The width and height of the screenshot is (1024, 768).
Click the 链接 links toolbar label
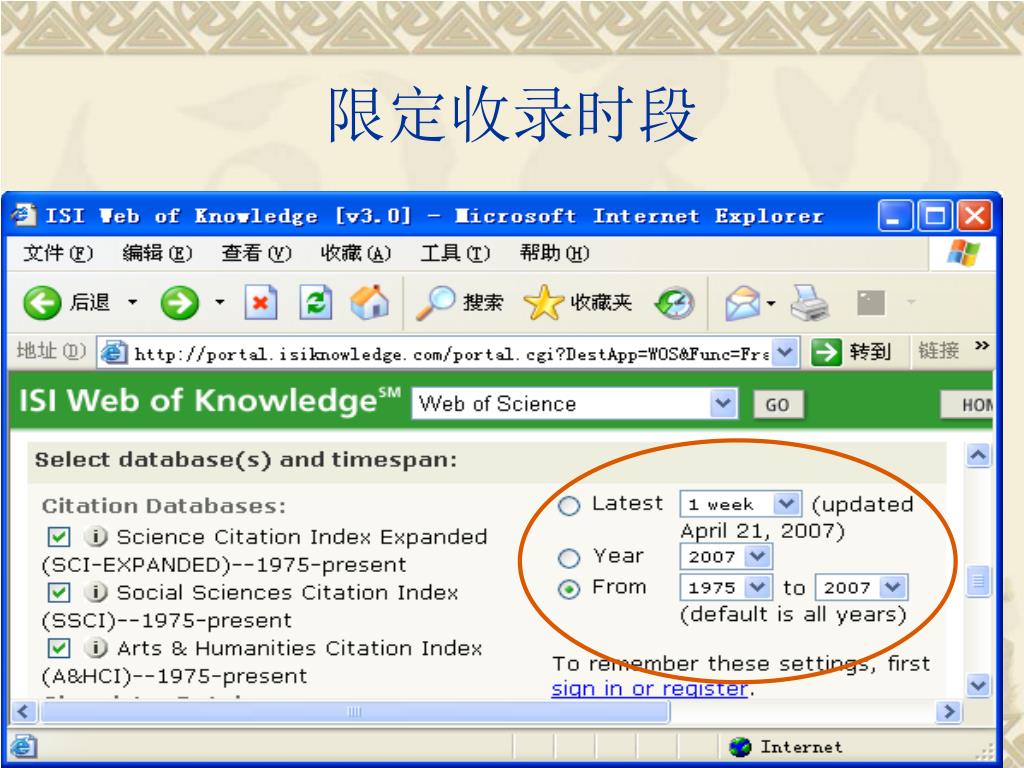click(x=939, y=351)
